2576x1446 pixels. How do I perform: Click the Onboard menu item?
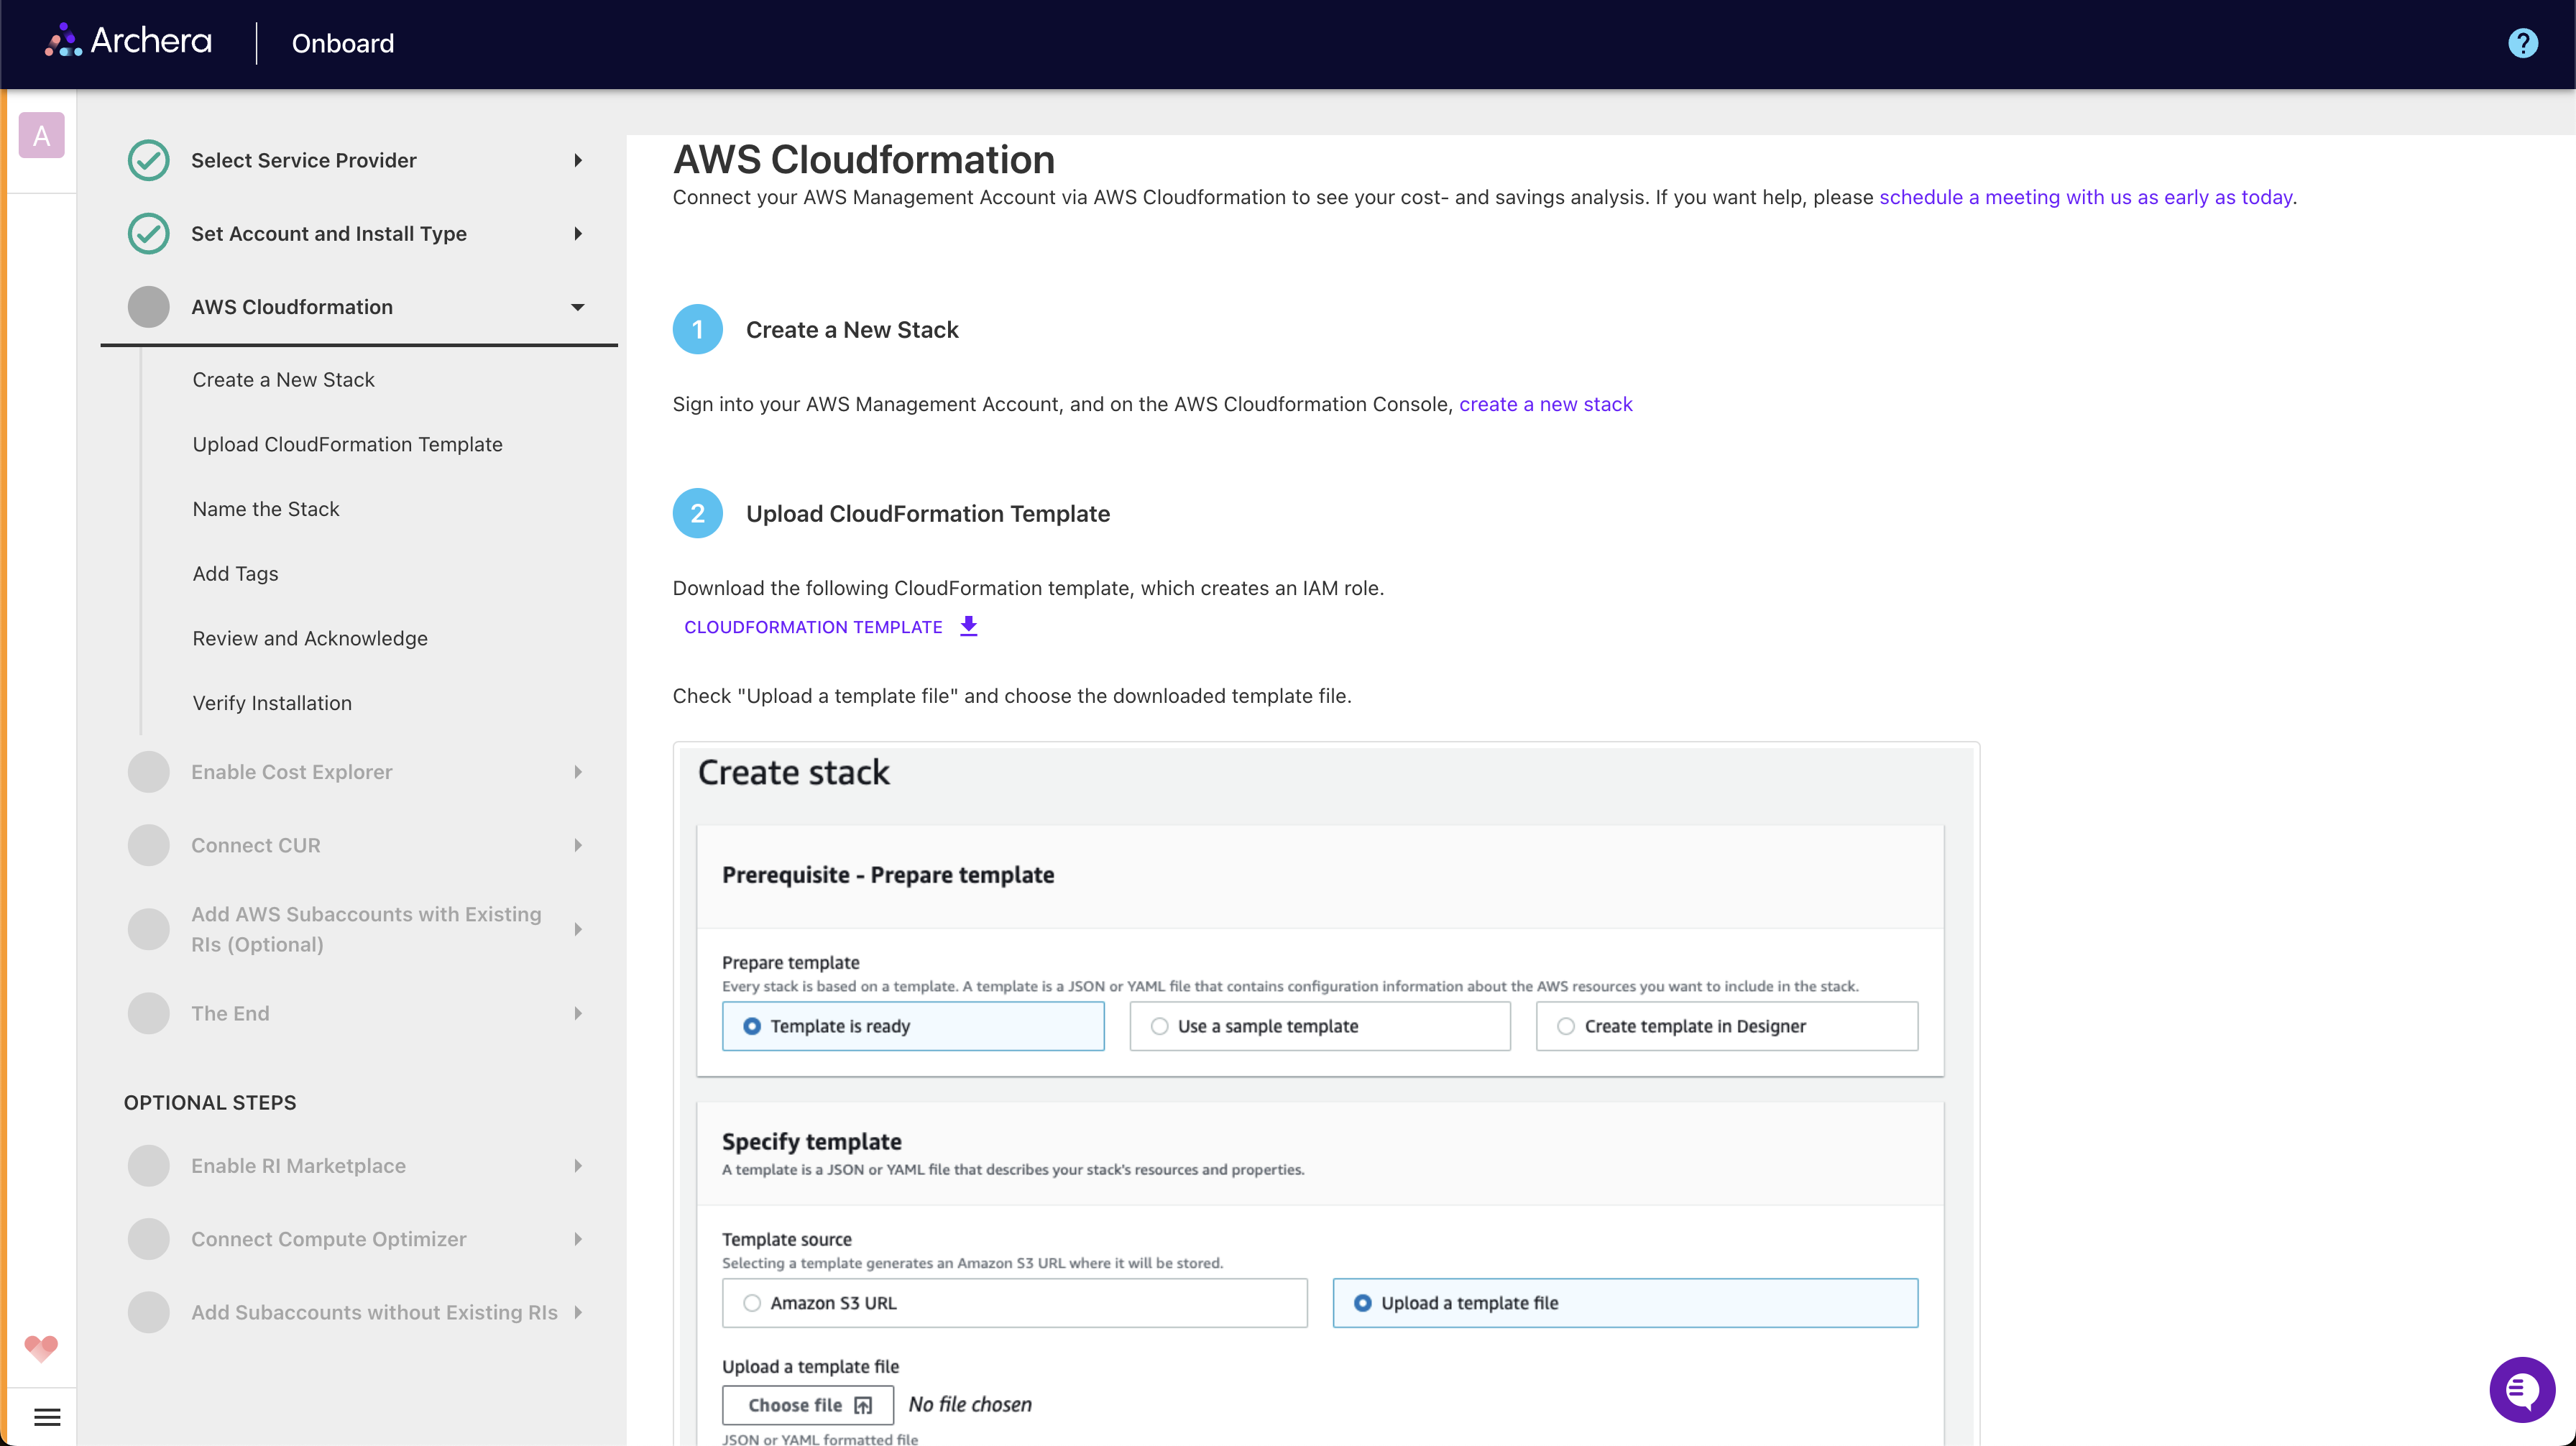(342, 43)
